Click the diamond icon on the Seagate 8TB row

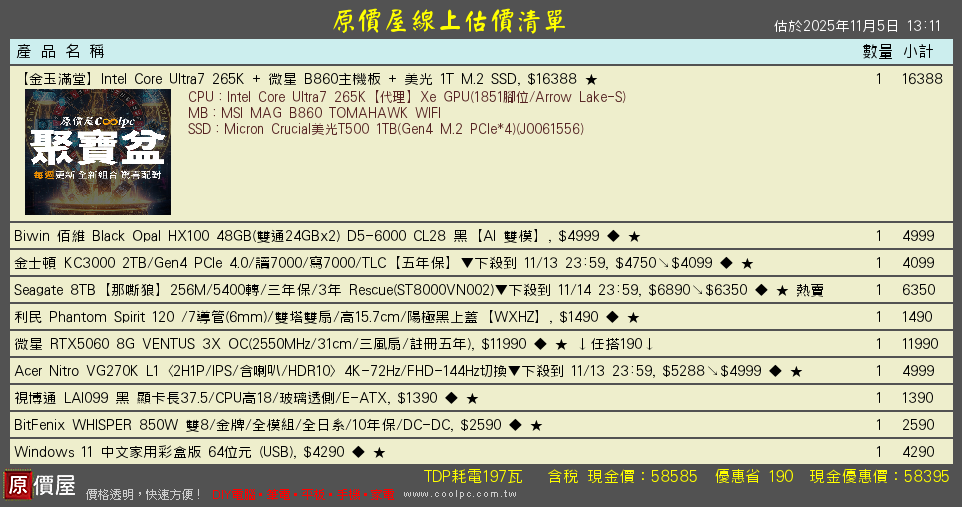click(x=761, y=291)
